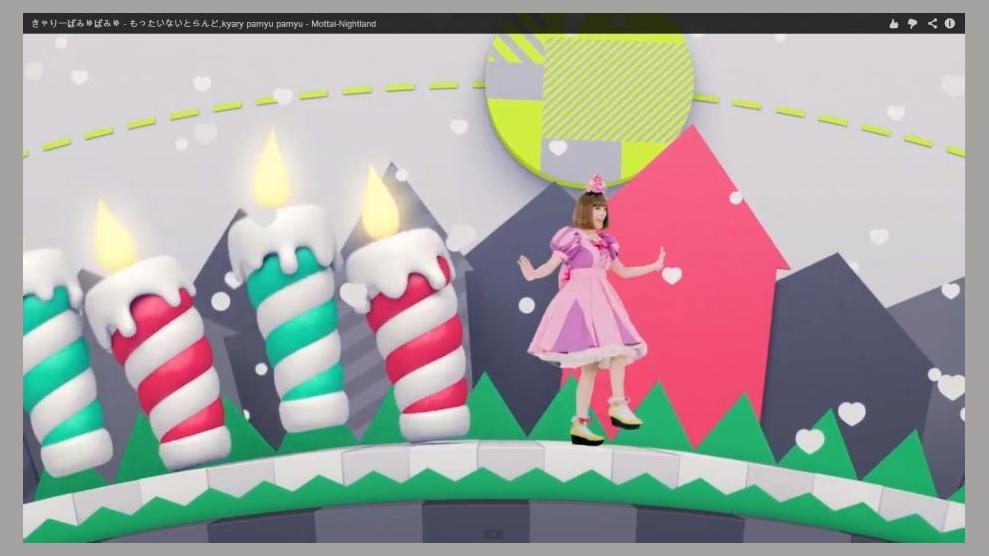989x556 pixels.
Task: Click the thumbs up like icon
Action: pyautogui.click(x=893, y=24)
